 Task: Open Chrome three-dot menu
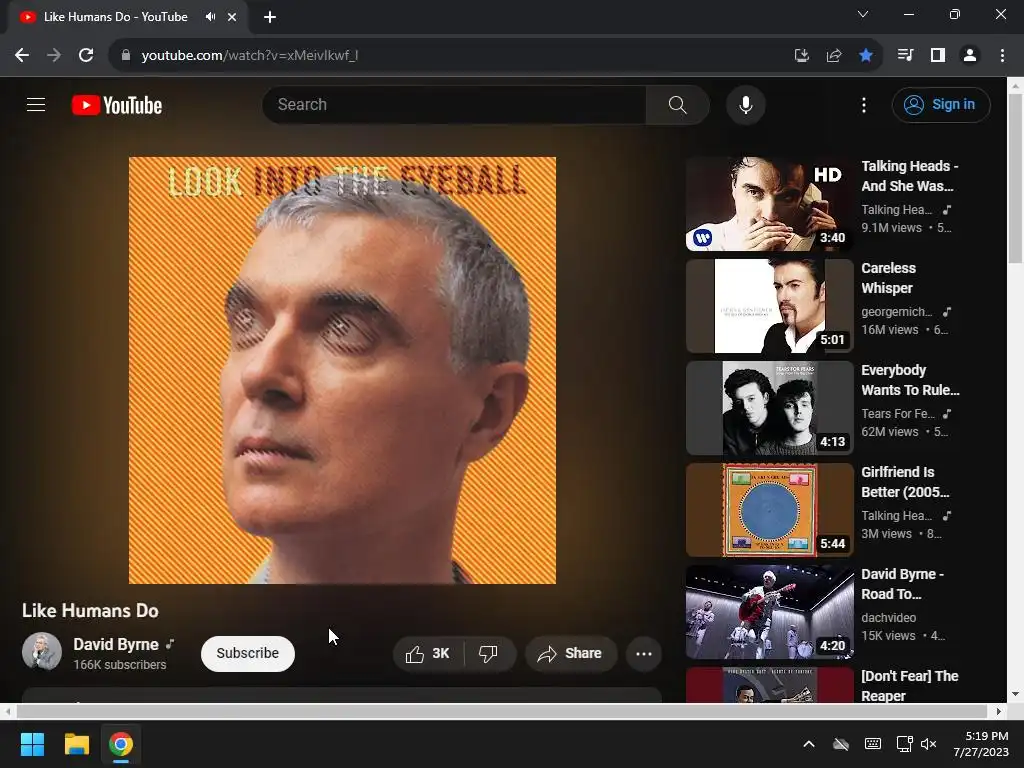pos(1002,56)
